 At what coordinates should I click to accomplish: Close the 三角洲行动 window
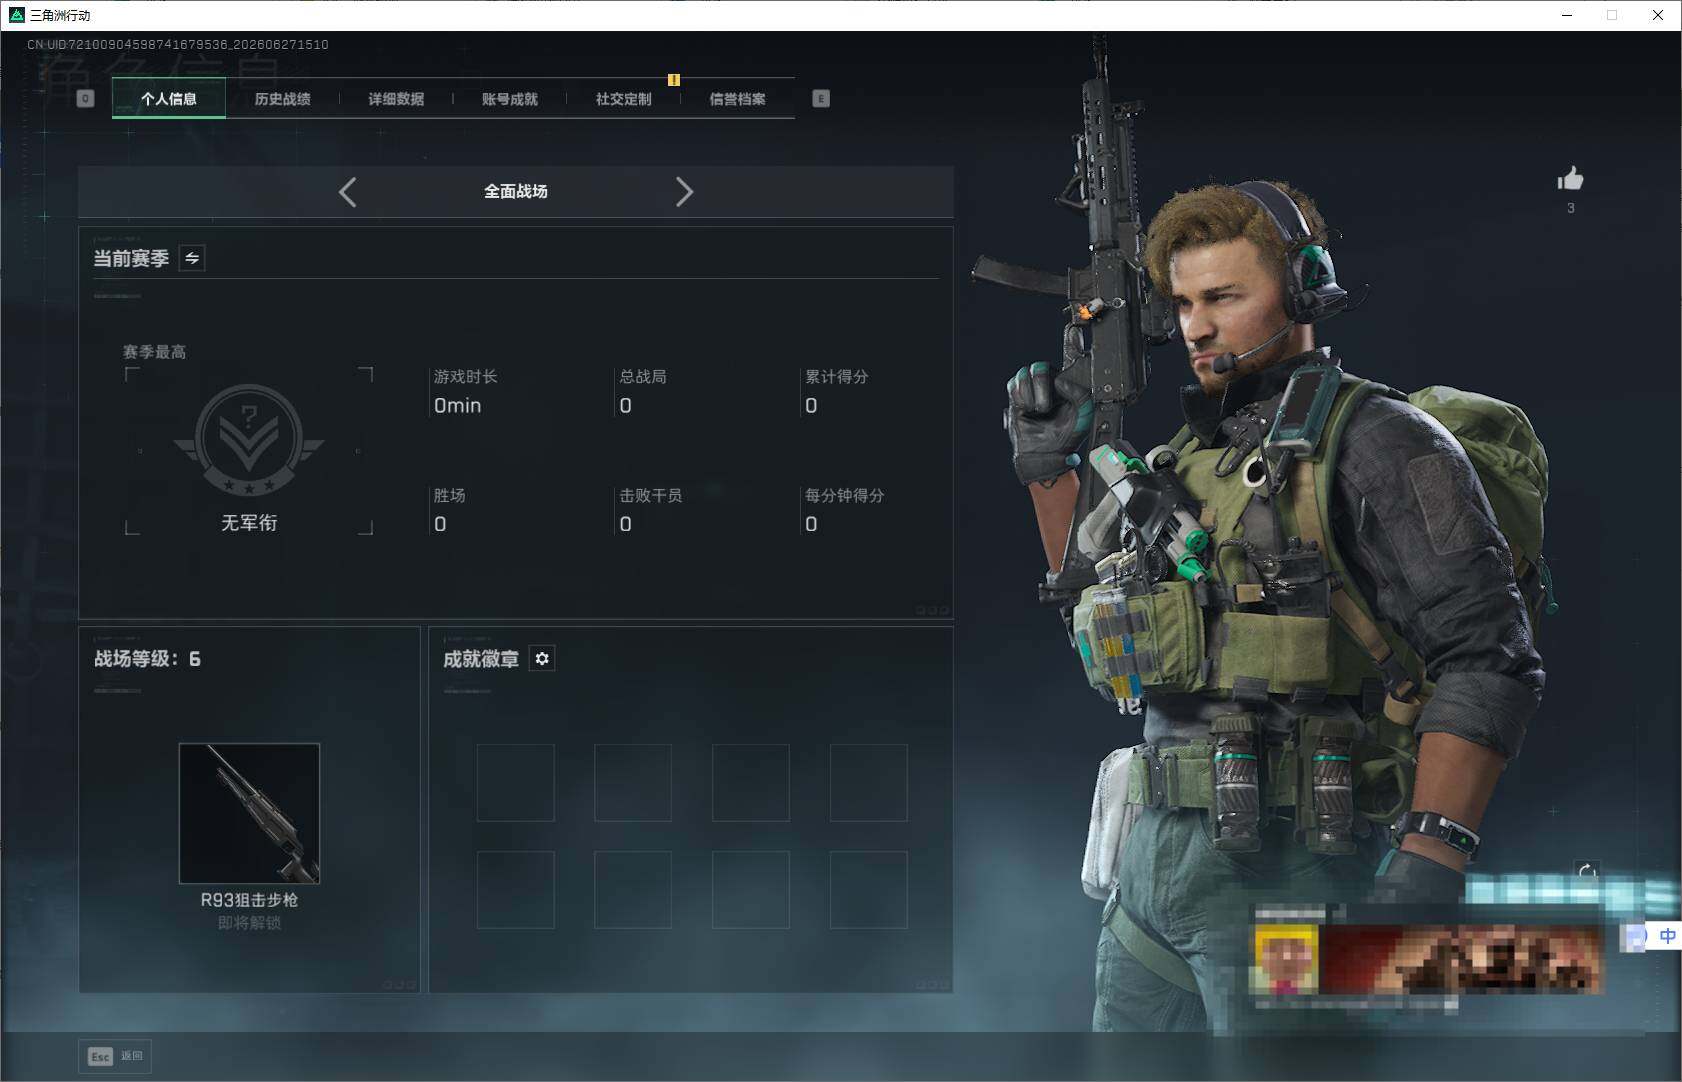click(1658, 15)
